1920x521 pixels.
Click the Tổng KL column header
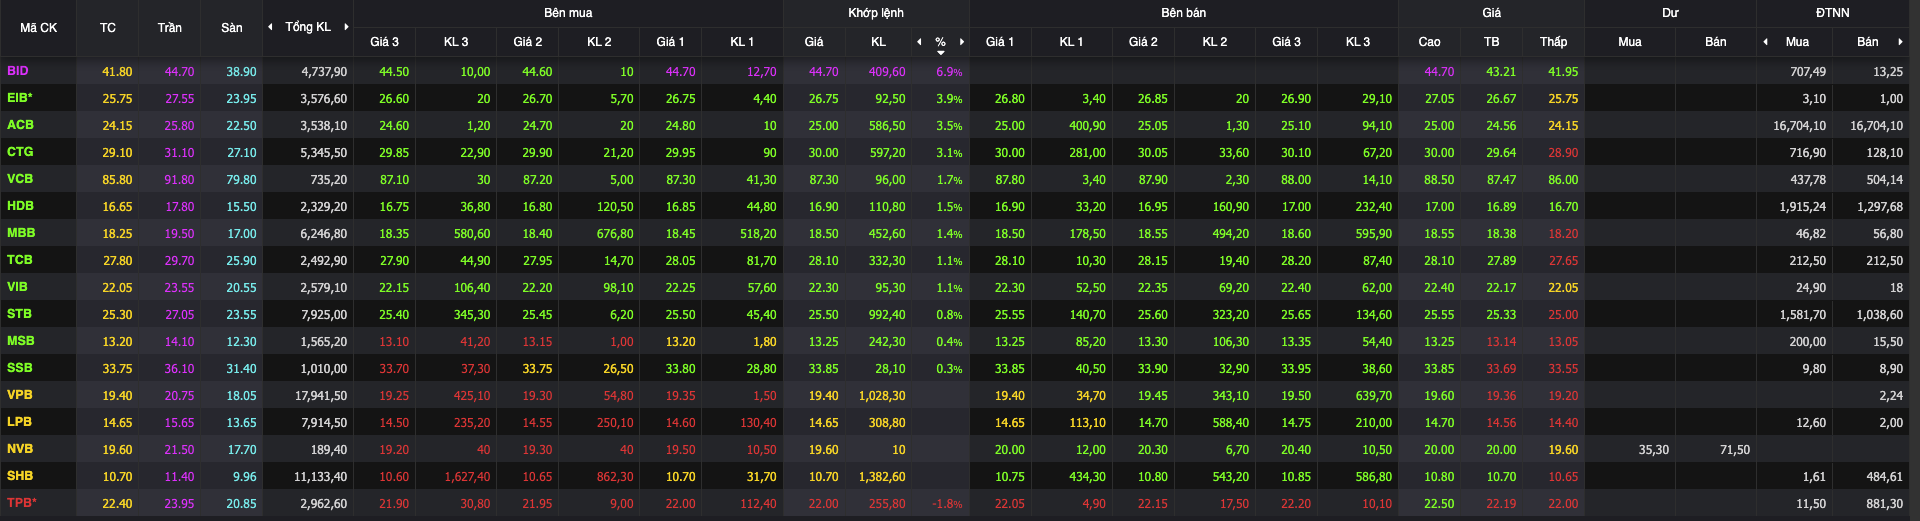(x=308, y=27)
